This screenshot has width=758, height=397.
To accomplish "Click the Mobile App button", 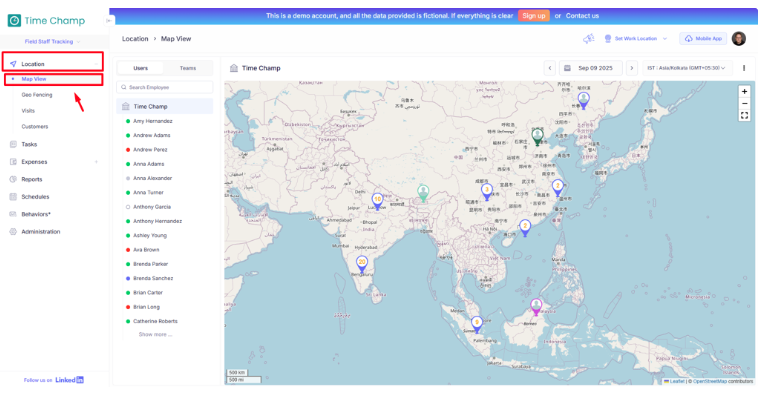I will tap(703, 39).
